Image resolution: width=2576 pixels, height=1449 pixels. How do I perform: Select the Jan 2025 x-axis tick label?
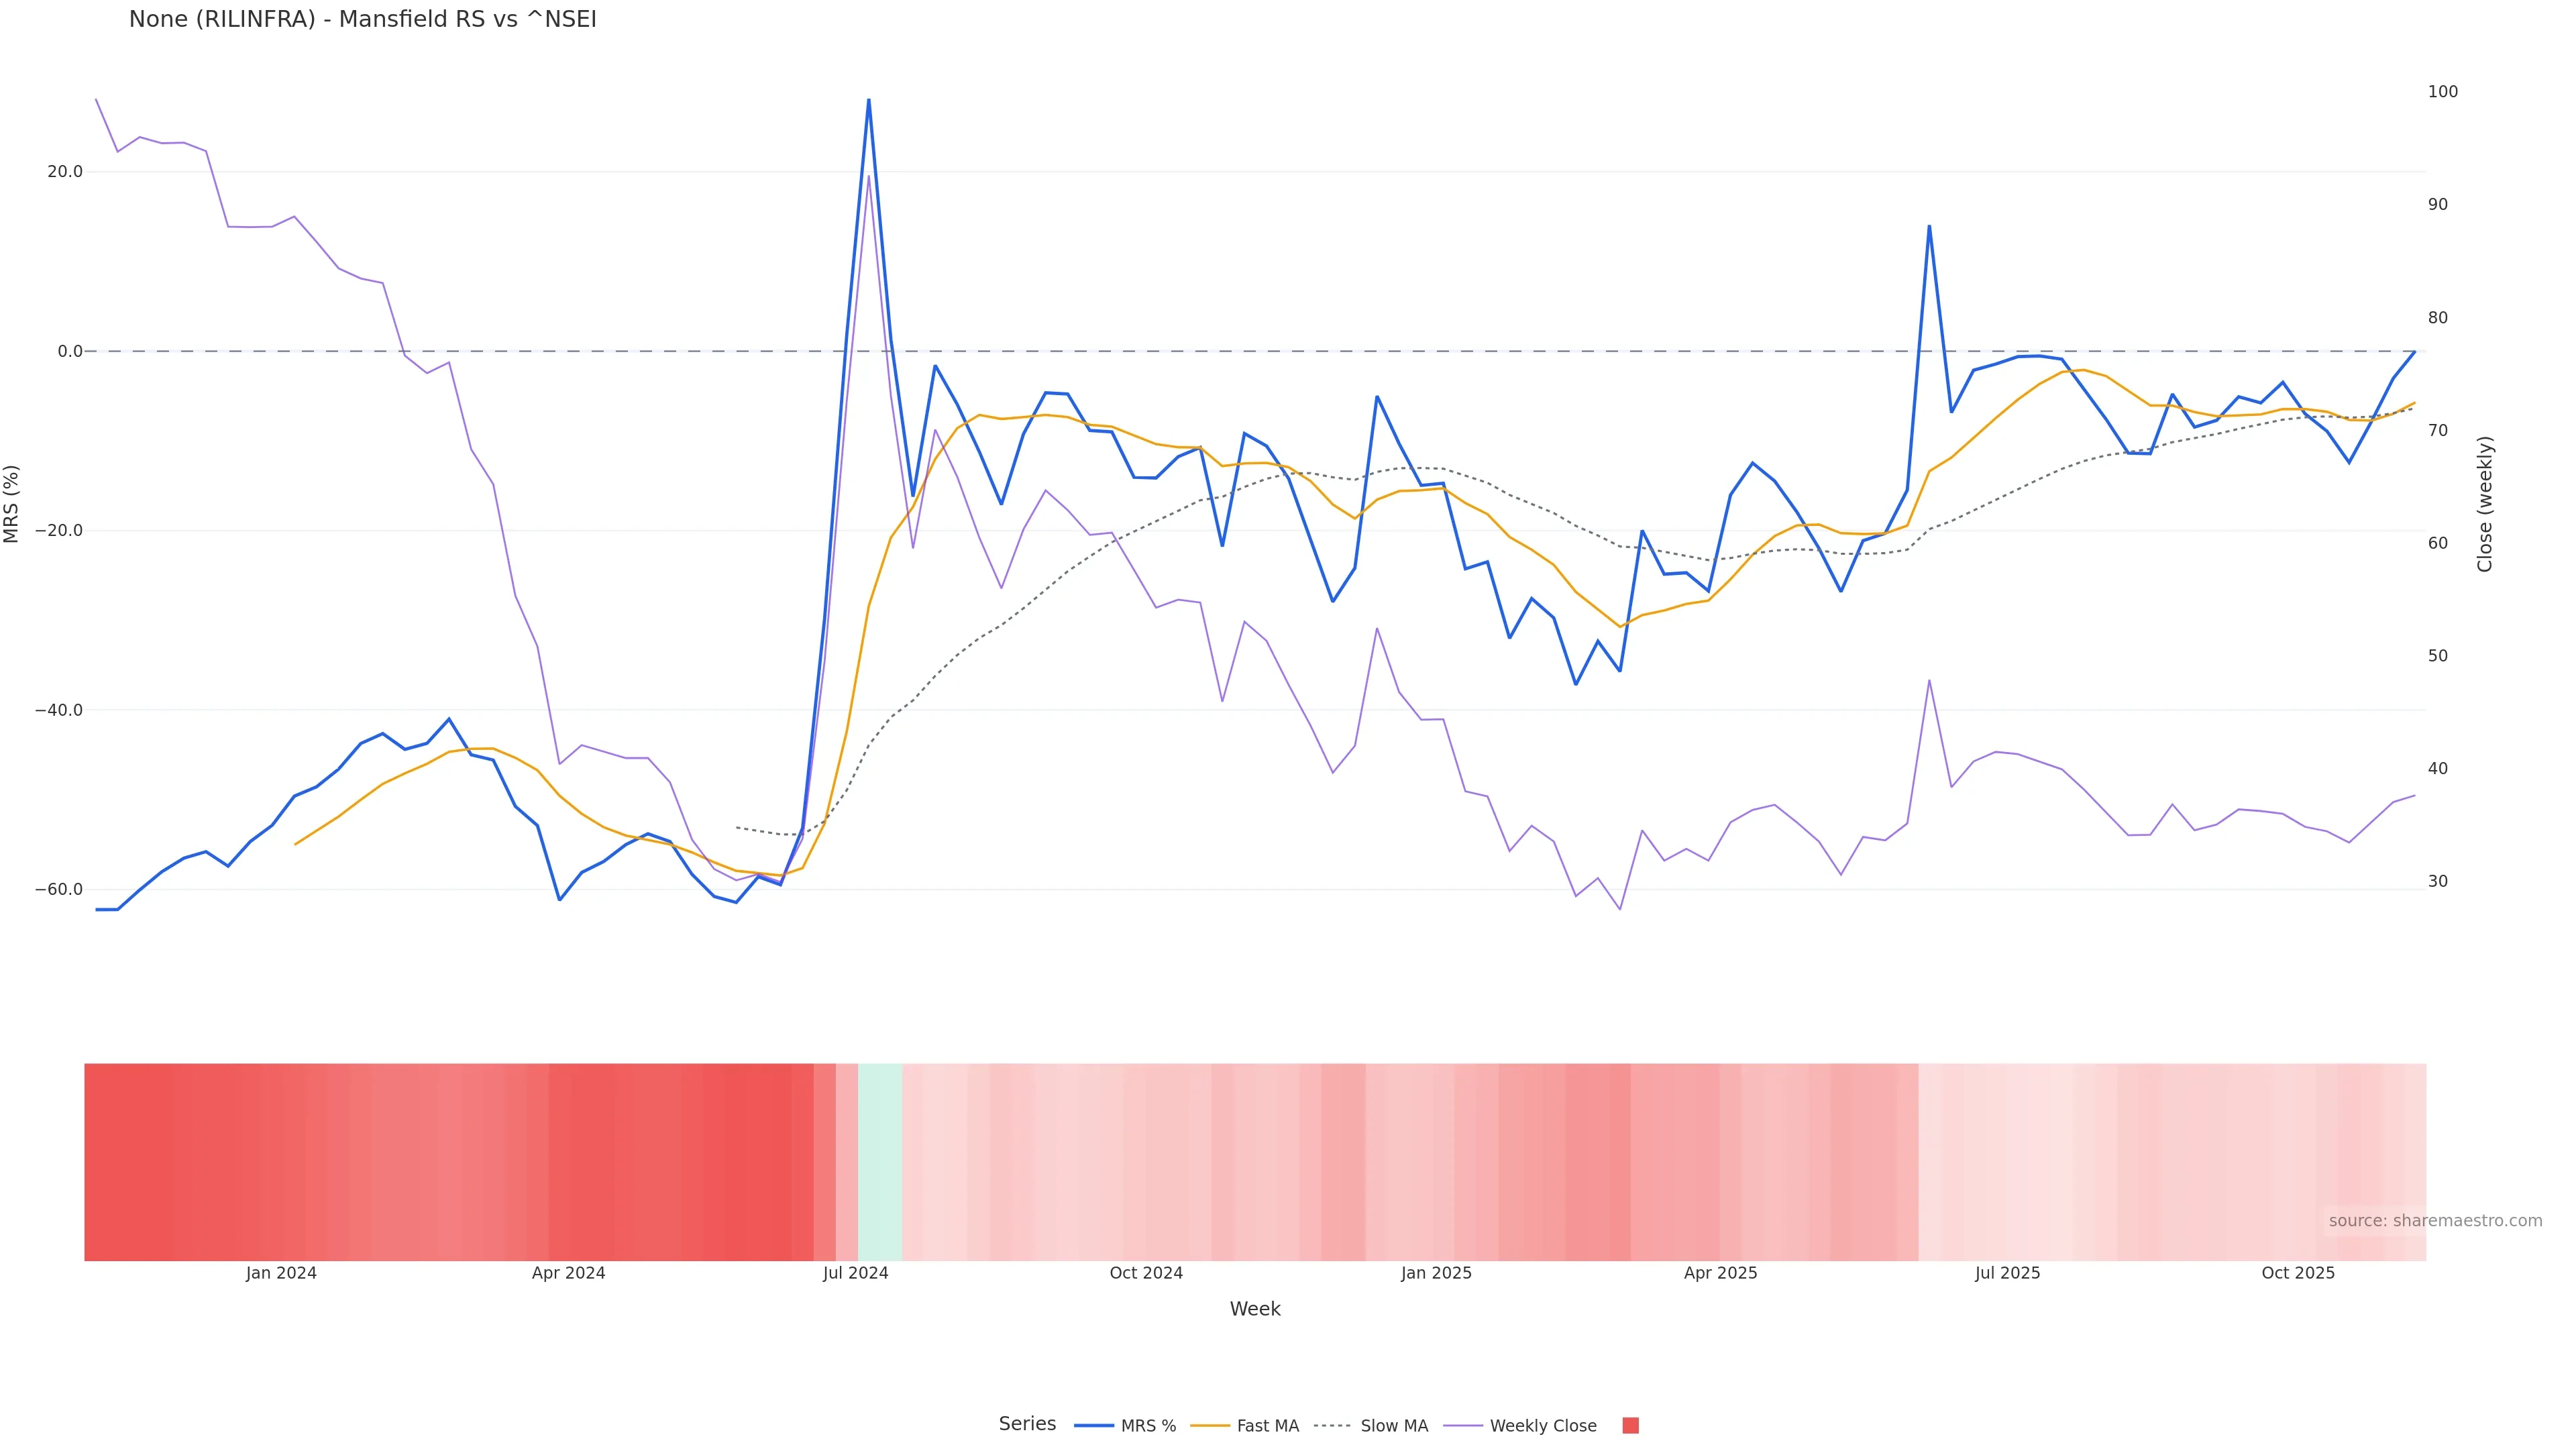1436,1273
